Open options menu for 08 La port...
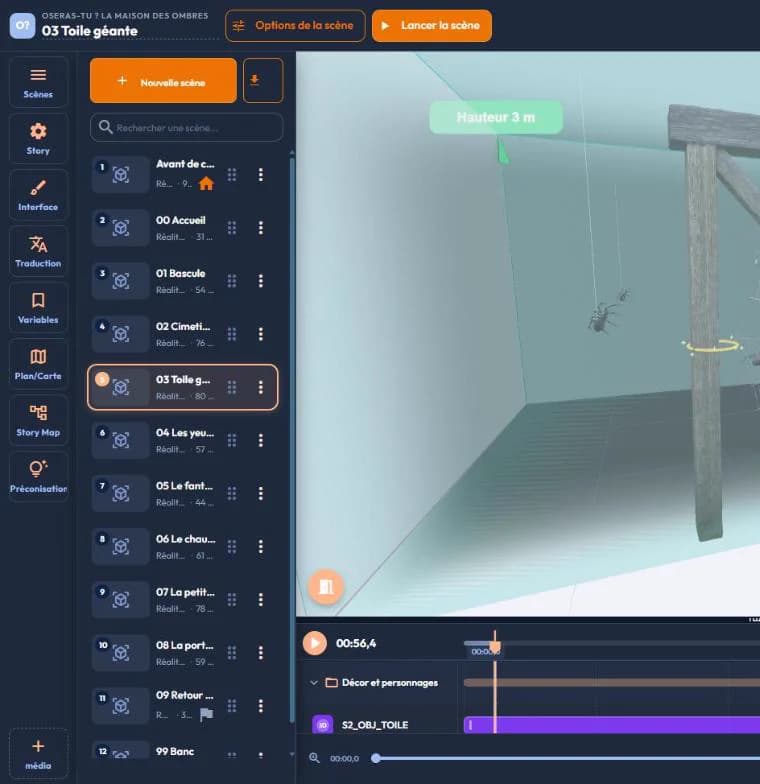 coord(260,653)
